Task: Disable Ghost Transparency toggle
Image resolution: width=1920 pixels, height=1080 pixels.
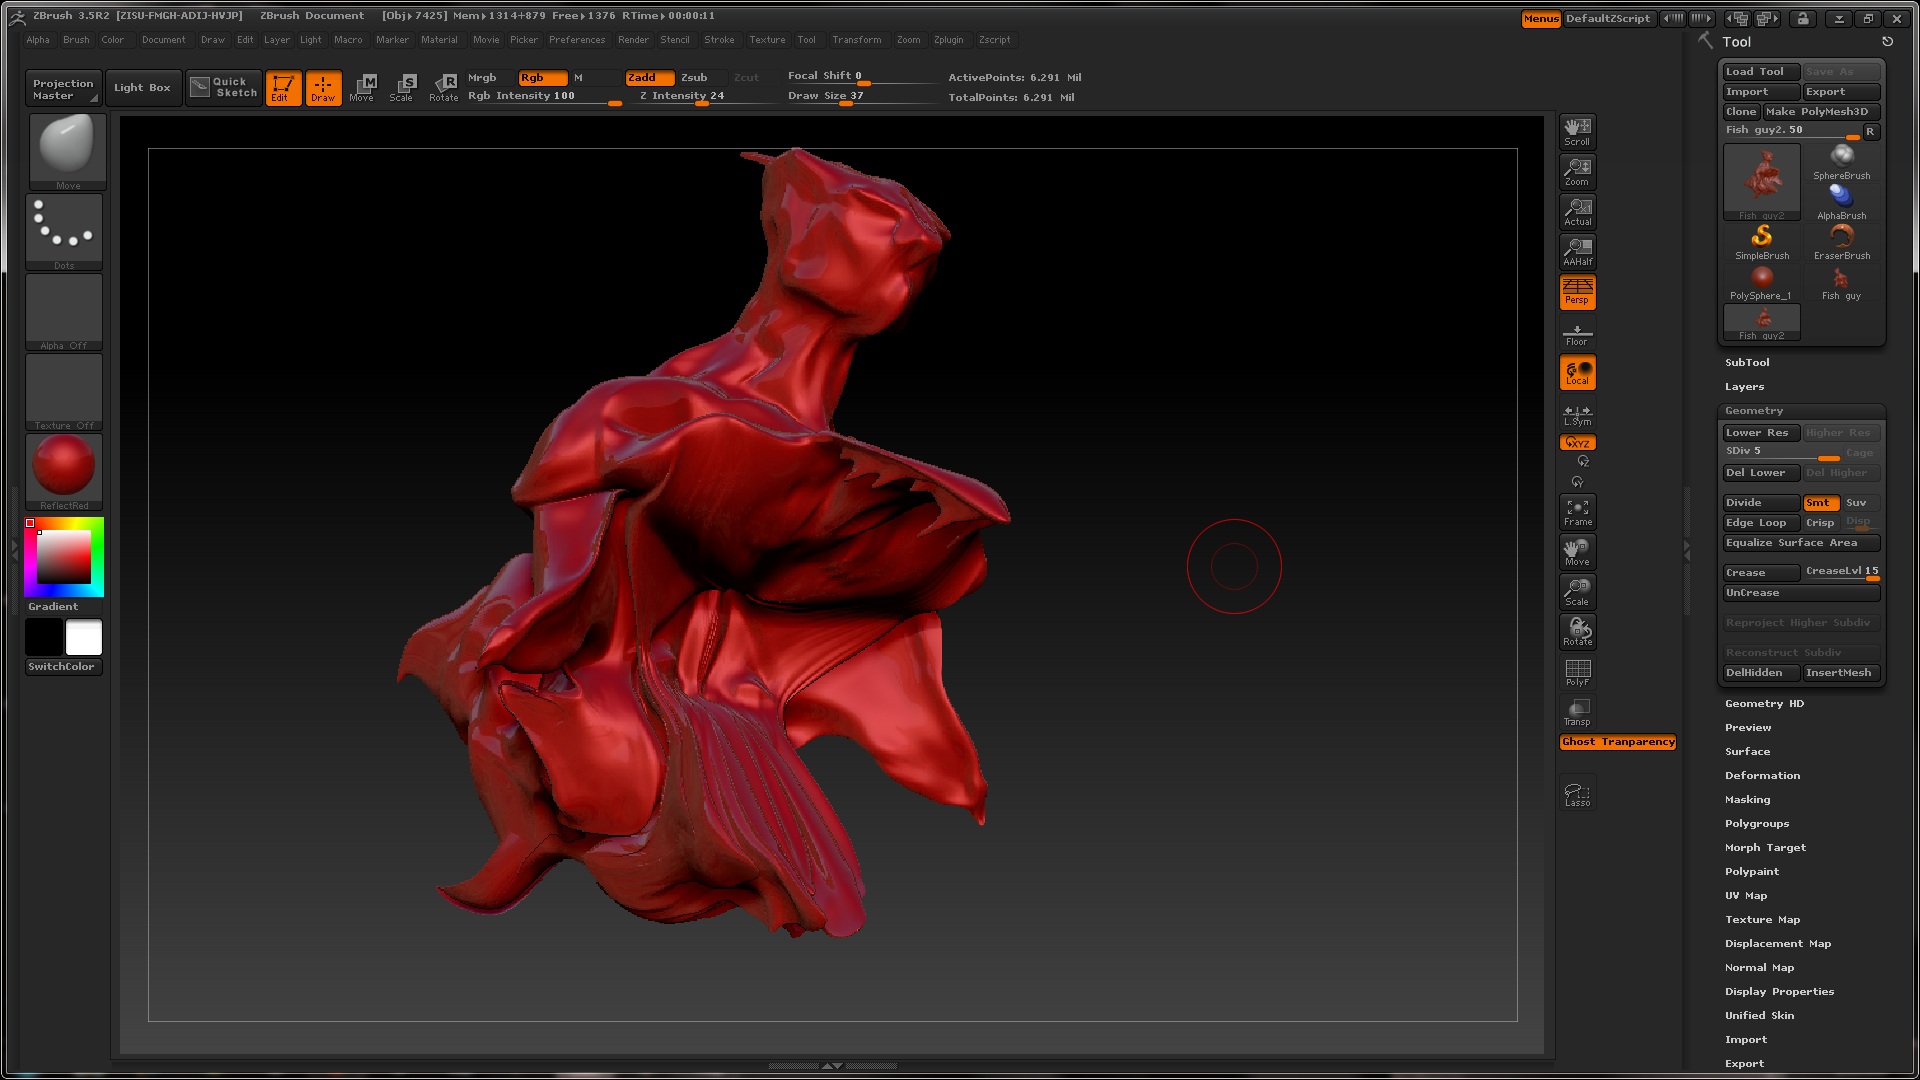Action: pos(1617,742)
